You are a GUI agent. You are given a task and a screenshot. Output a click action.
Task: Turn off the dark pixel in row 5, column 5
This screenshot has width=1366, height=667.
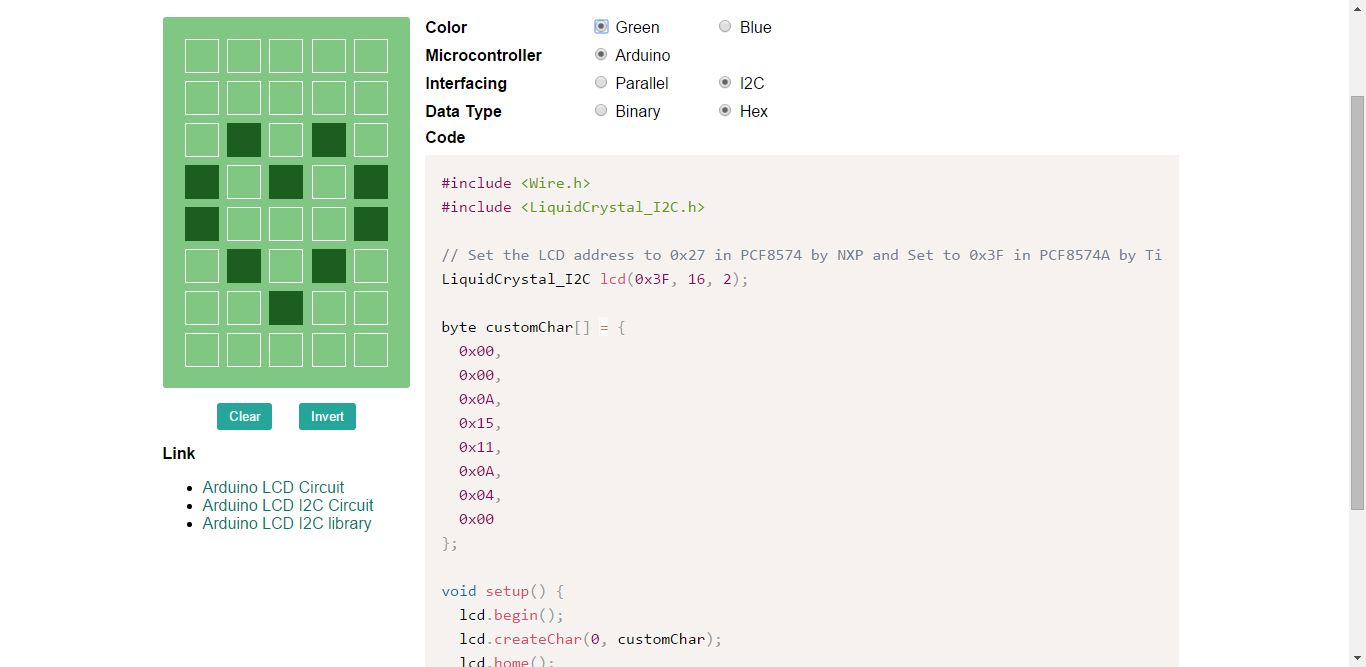tap(371, 224)
